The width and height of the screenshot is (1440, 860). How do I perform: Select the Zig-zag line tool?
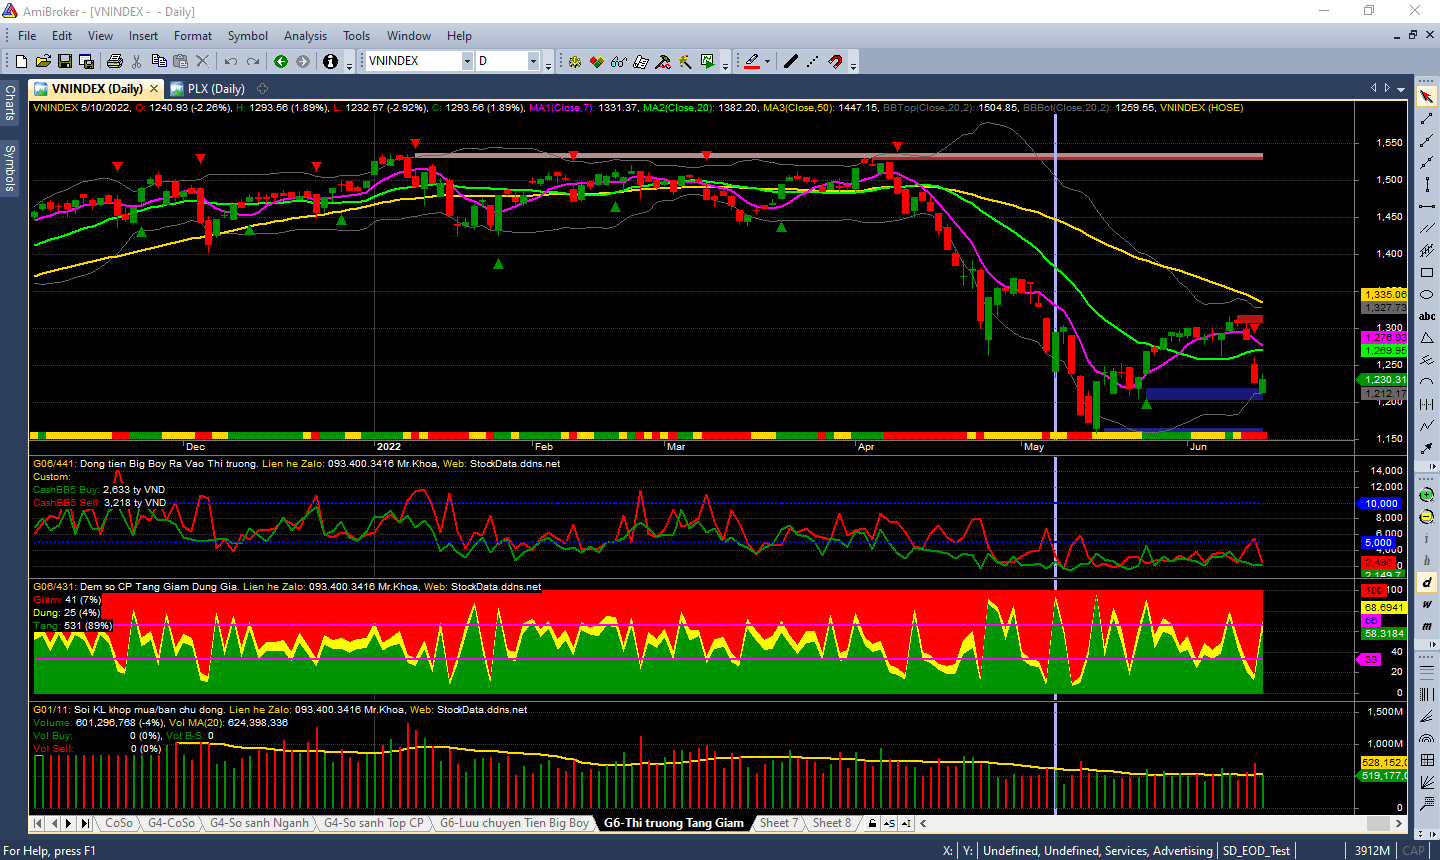click(x=1427, y=426)
